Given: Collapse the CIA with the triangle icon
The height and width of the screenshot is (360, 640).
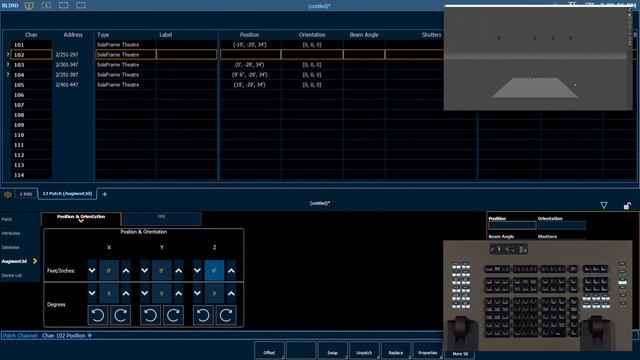Looking at the screenshot, I should click(604, 205).
